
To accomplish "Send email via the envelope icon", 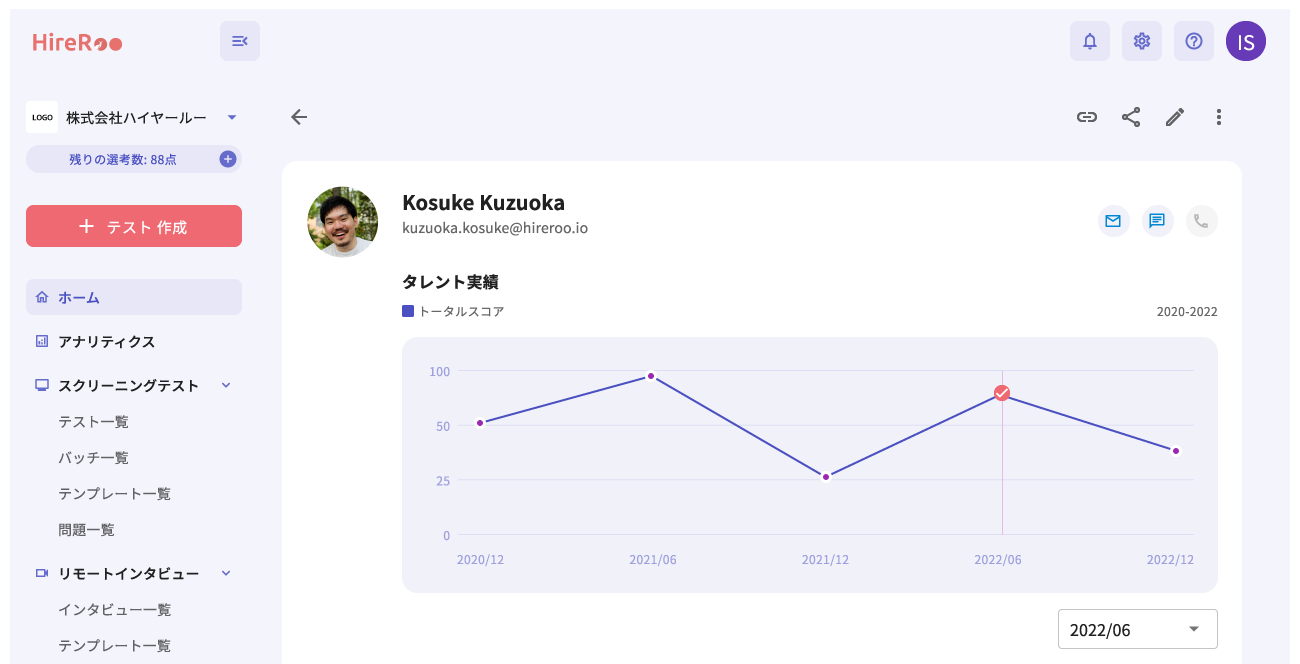I will (1114, 221).
